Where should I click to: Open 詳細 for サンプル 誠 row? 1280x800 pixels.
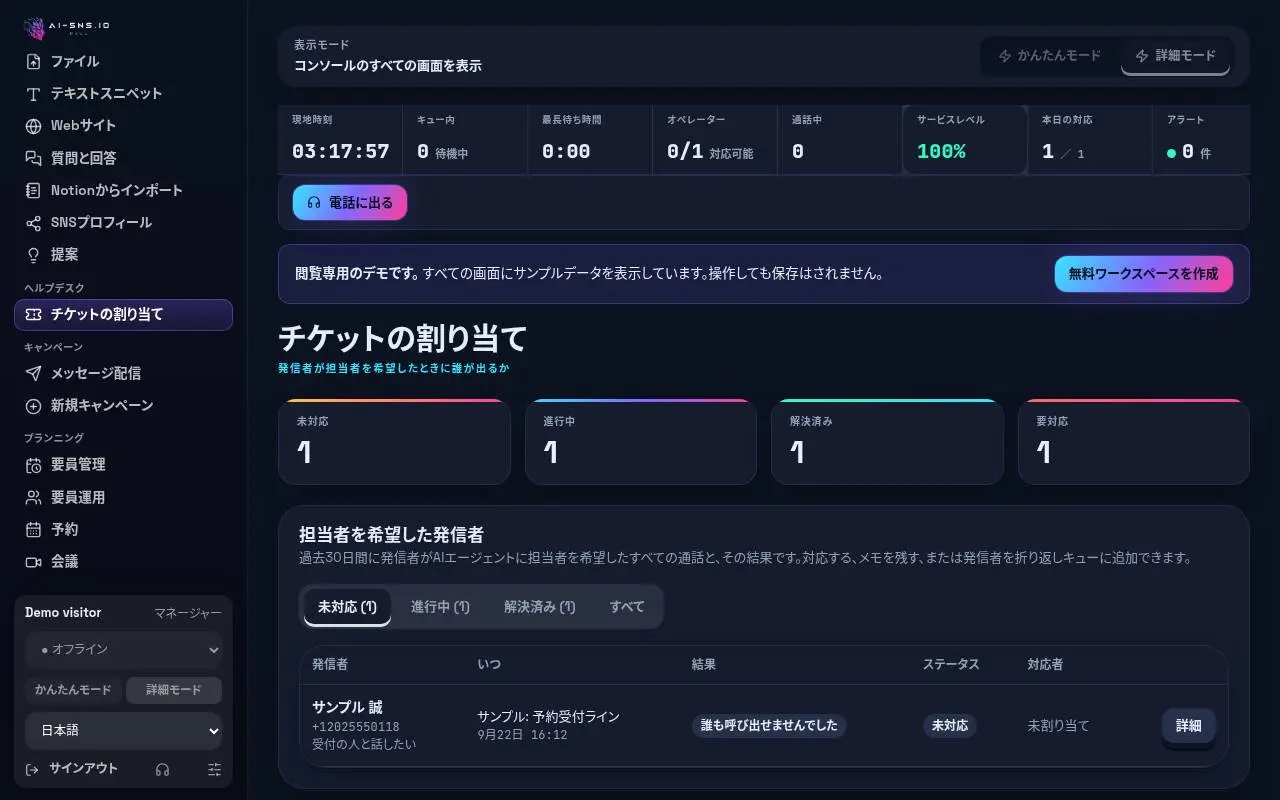point(1189,726)
